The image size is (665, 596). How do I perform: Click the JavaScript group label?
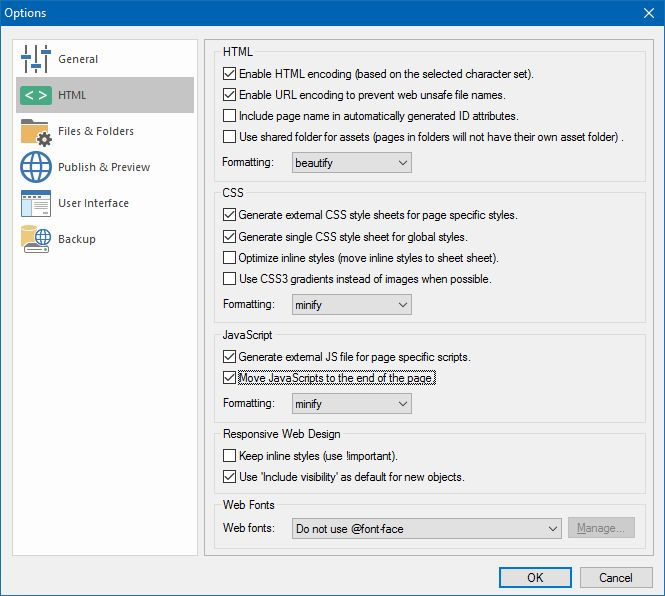click(x=248, y=335)
